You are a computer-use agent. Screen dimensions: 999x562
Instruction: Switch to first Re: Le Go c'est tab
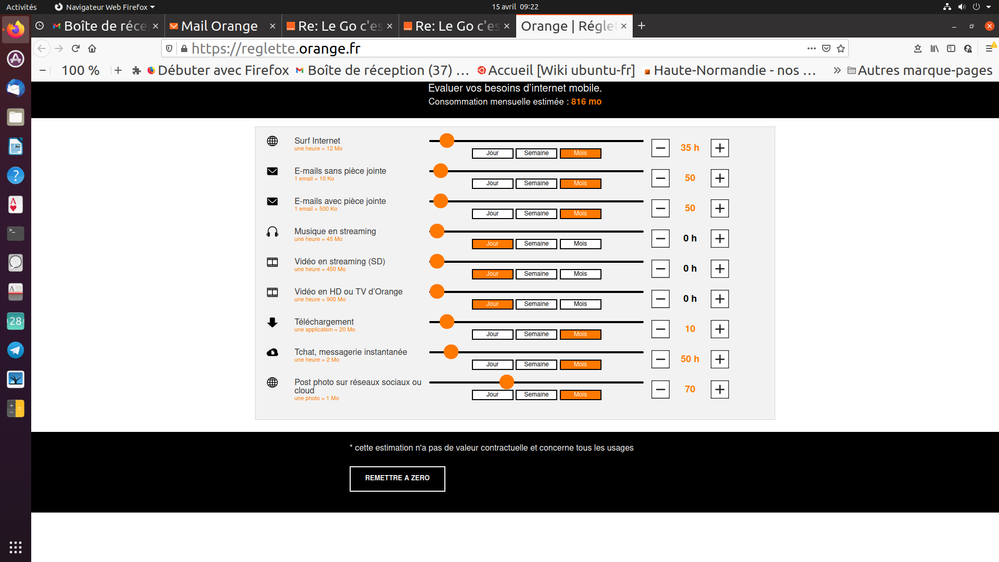click(x=339, y=26)
